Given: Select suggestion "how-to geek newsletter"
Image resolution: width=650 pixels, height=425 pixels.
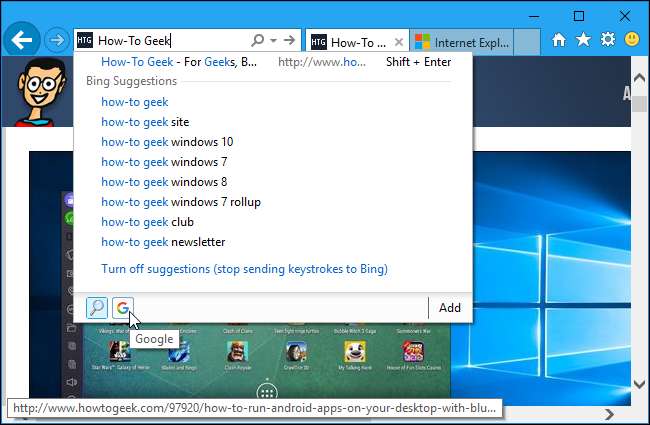Looking at the screenshot, I should (x=163, y=242).
